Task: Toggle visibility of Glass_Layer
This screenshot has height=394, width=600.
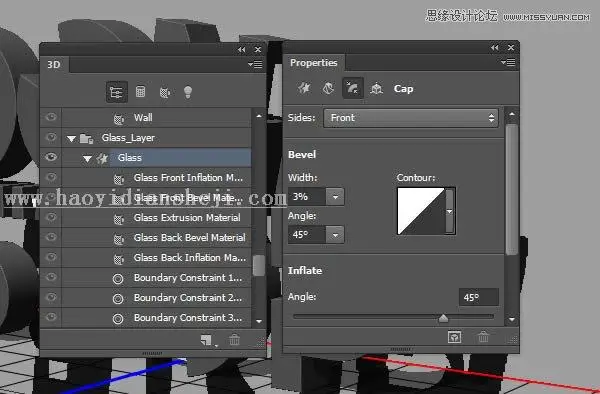Action: click(x=51, y=137)
